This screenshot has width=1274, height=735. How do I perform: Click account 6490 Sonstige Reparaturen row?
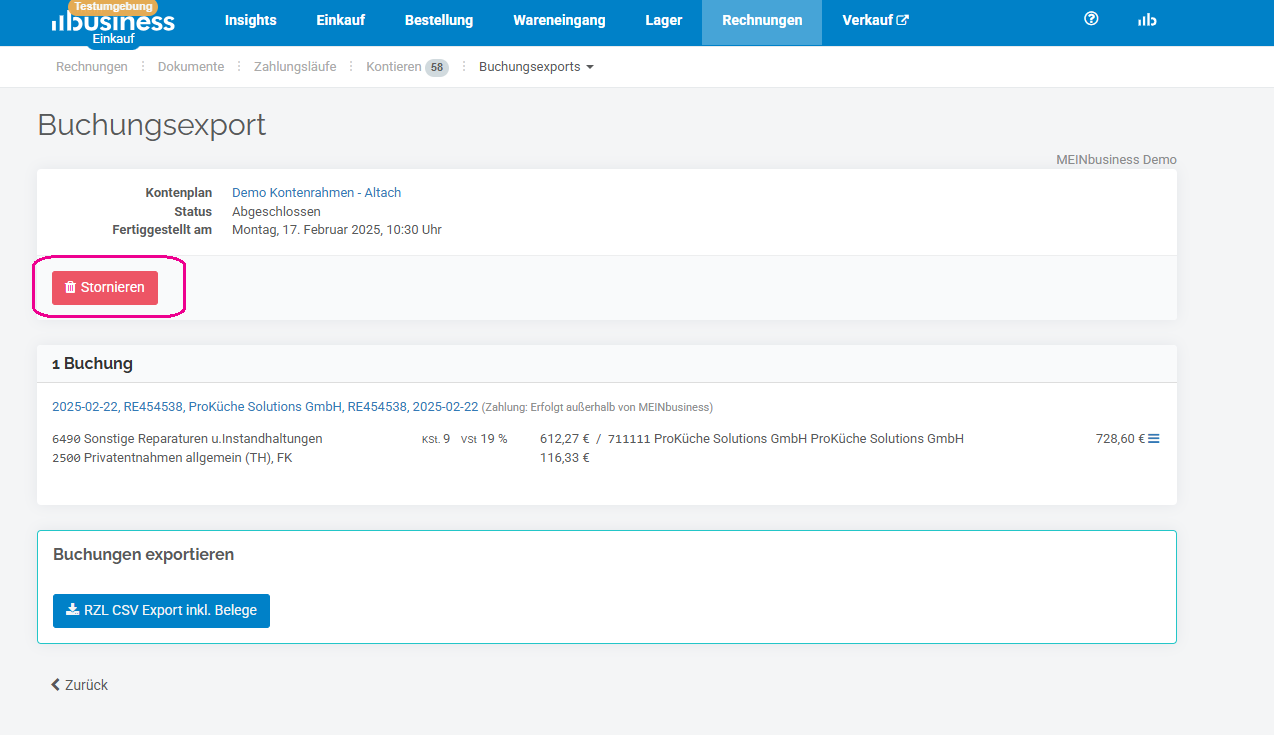(x=187, y=439)
